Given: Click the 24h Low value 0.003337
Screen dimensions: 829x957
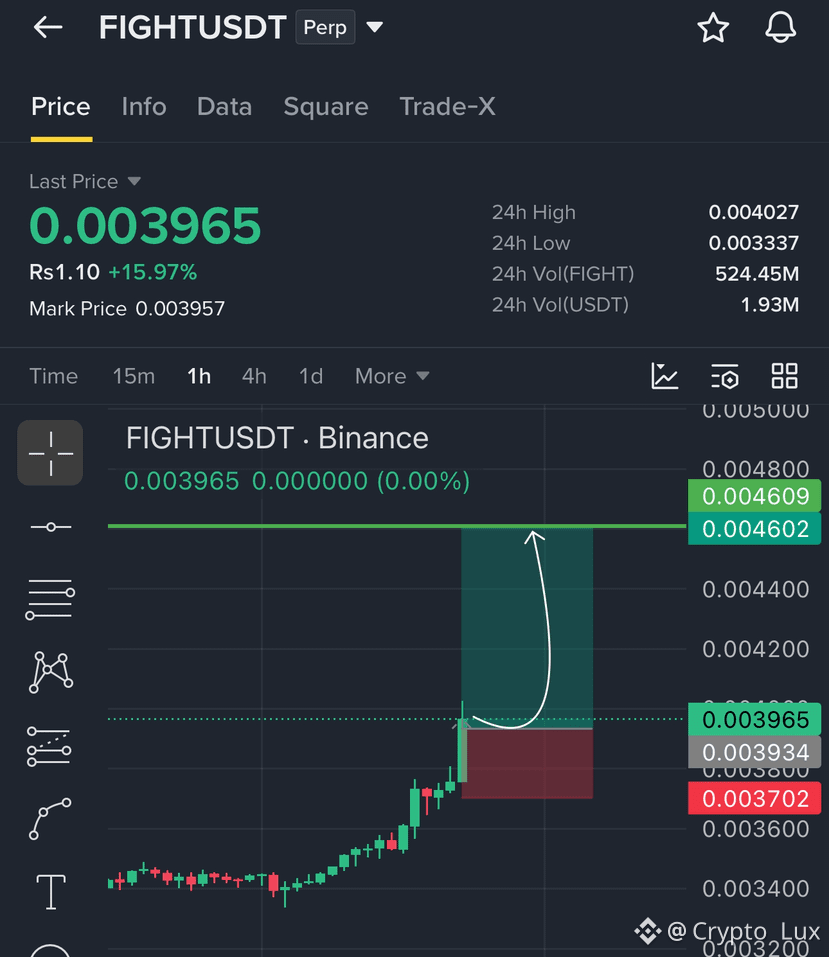Looking at the screenshot, I should pos(753,243).
